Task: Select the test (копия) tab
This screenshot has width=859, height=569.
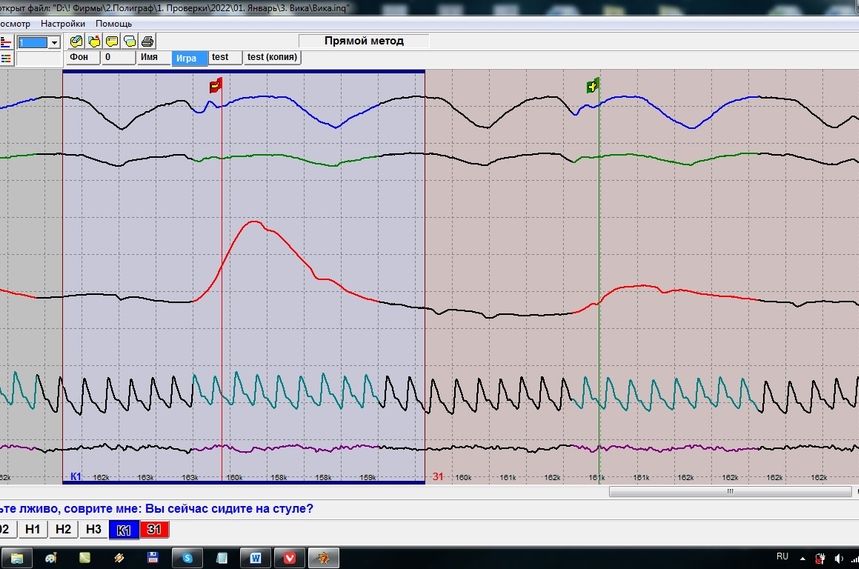Action: click(x=272, y=58)
